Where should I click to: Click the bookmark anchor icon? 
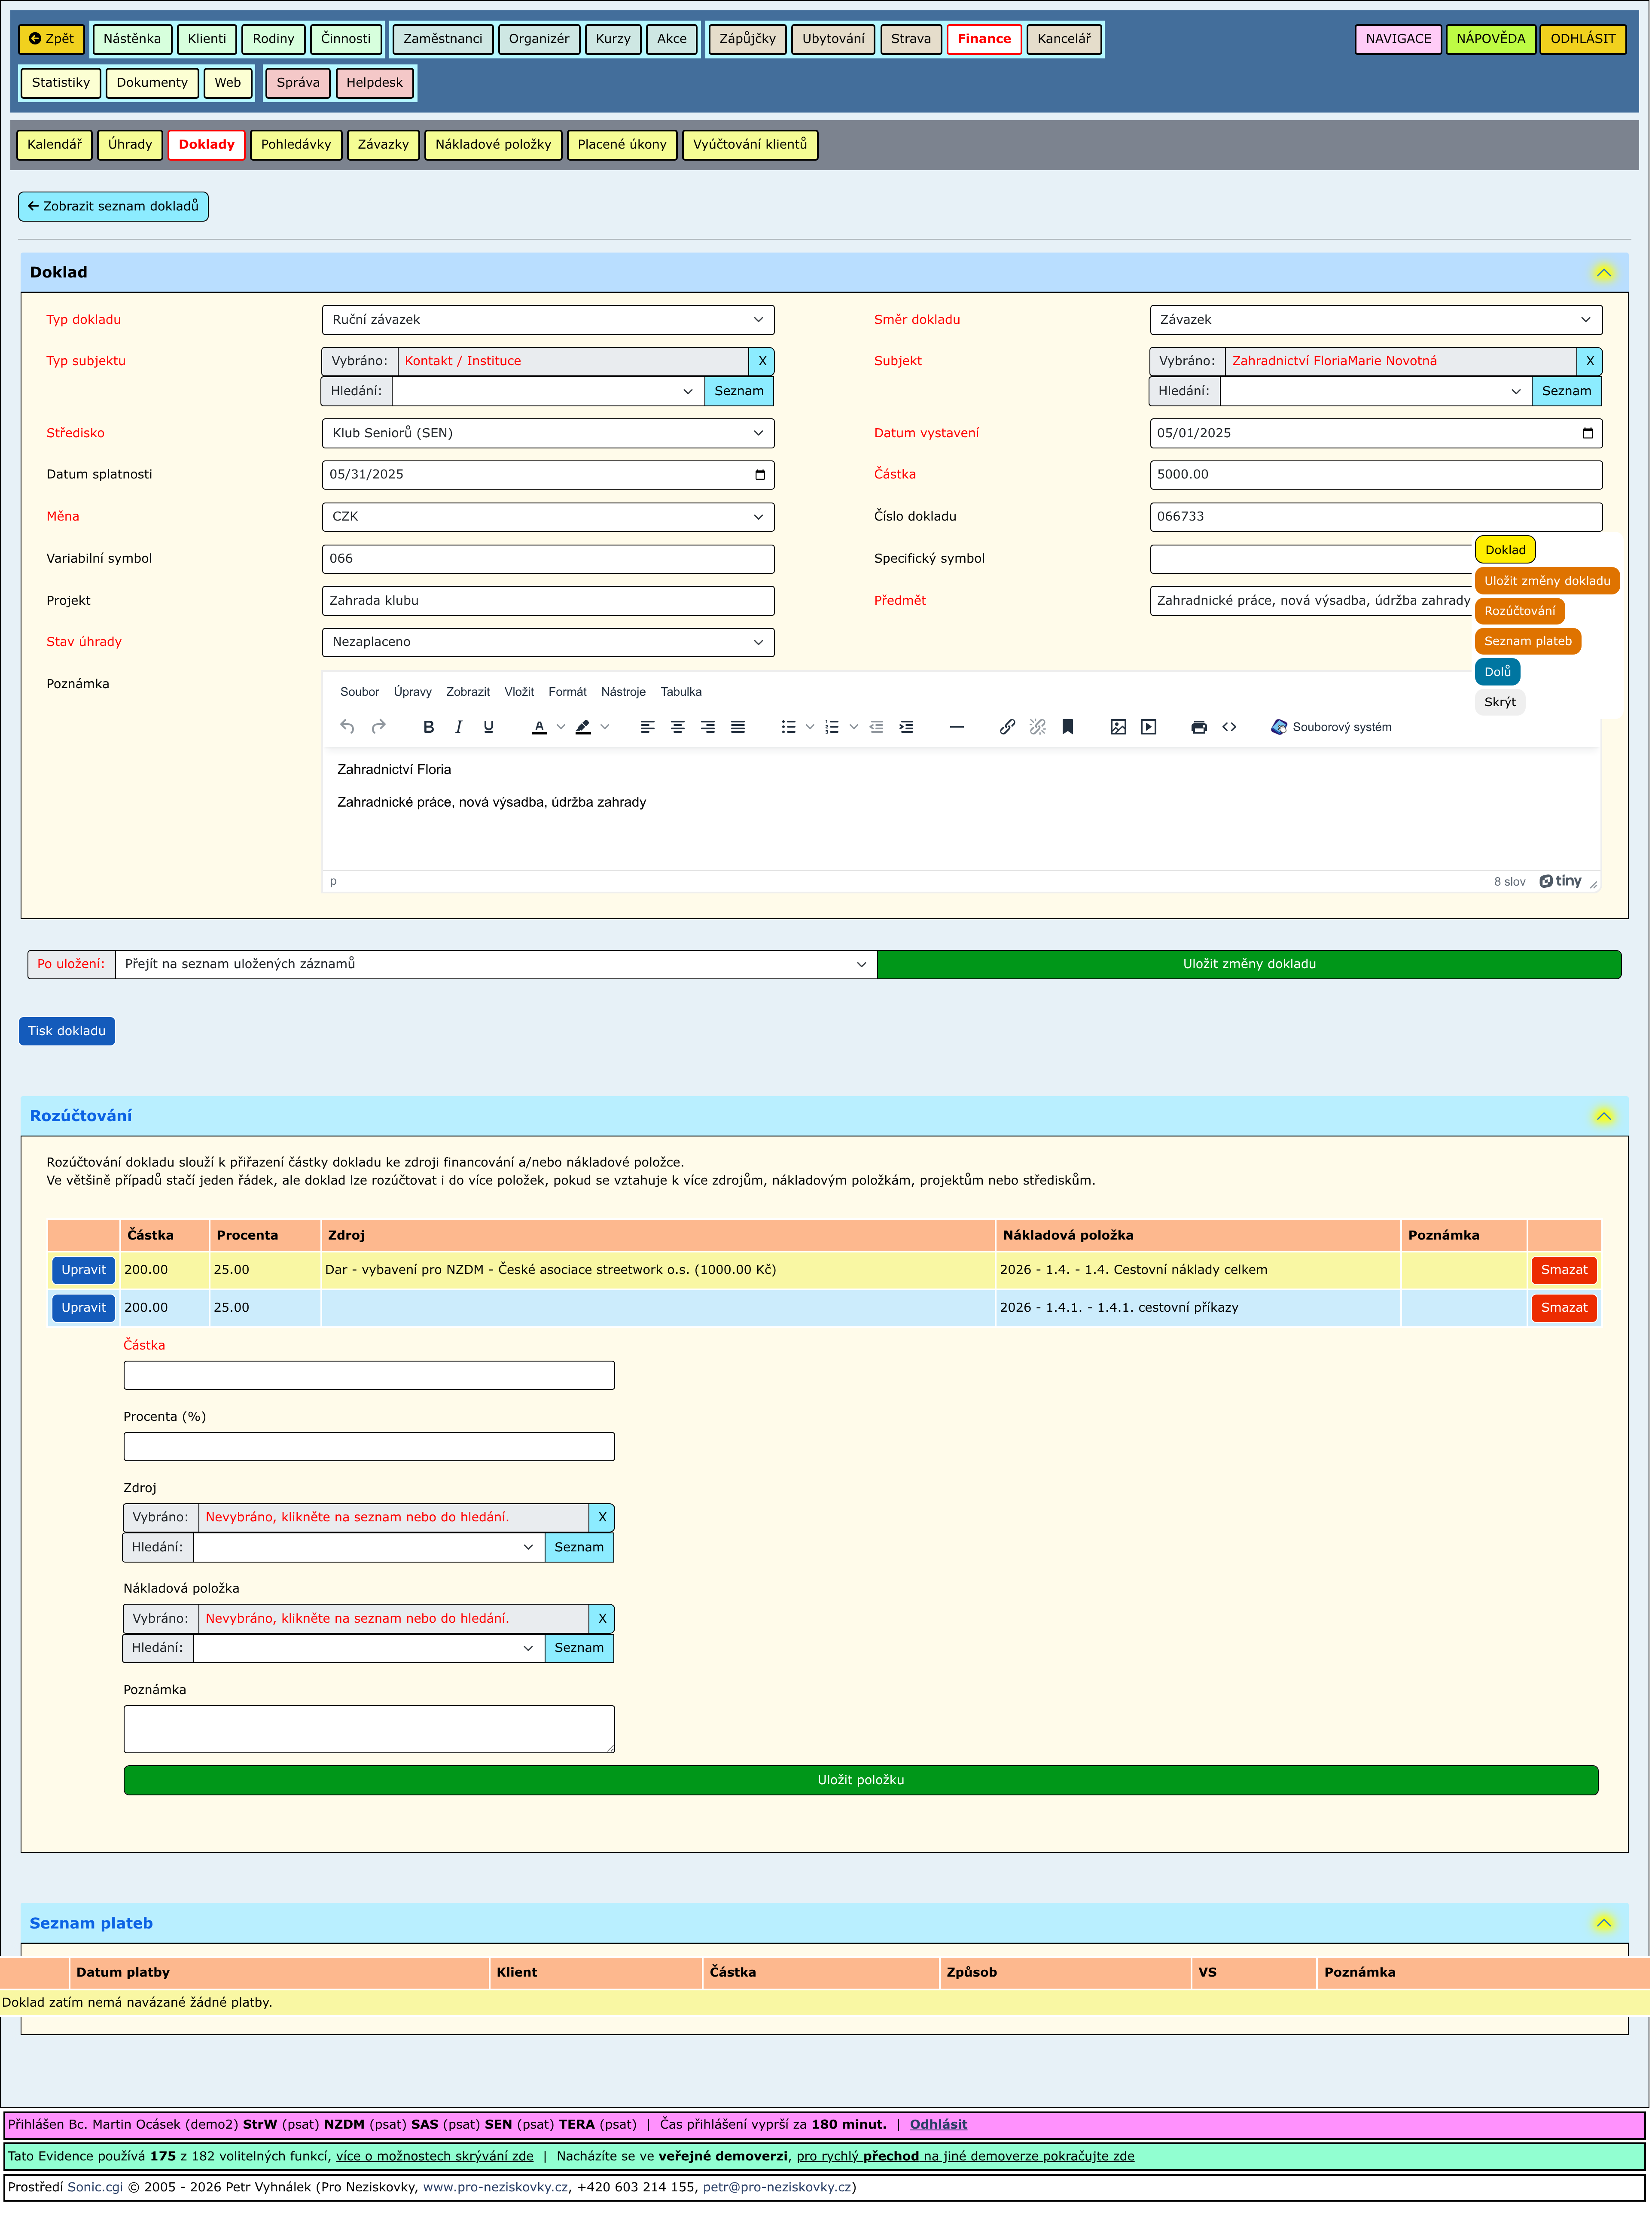point(1067,727)
